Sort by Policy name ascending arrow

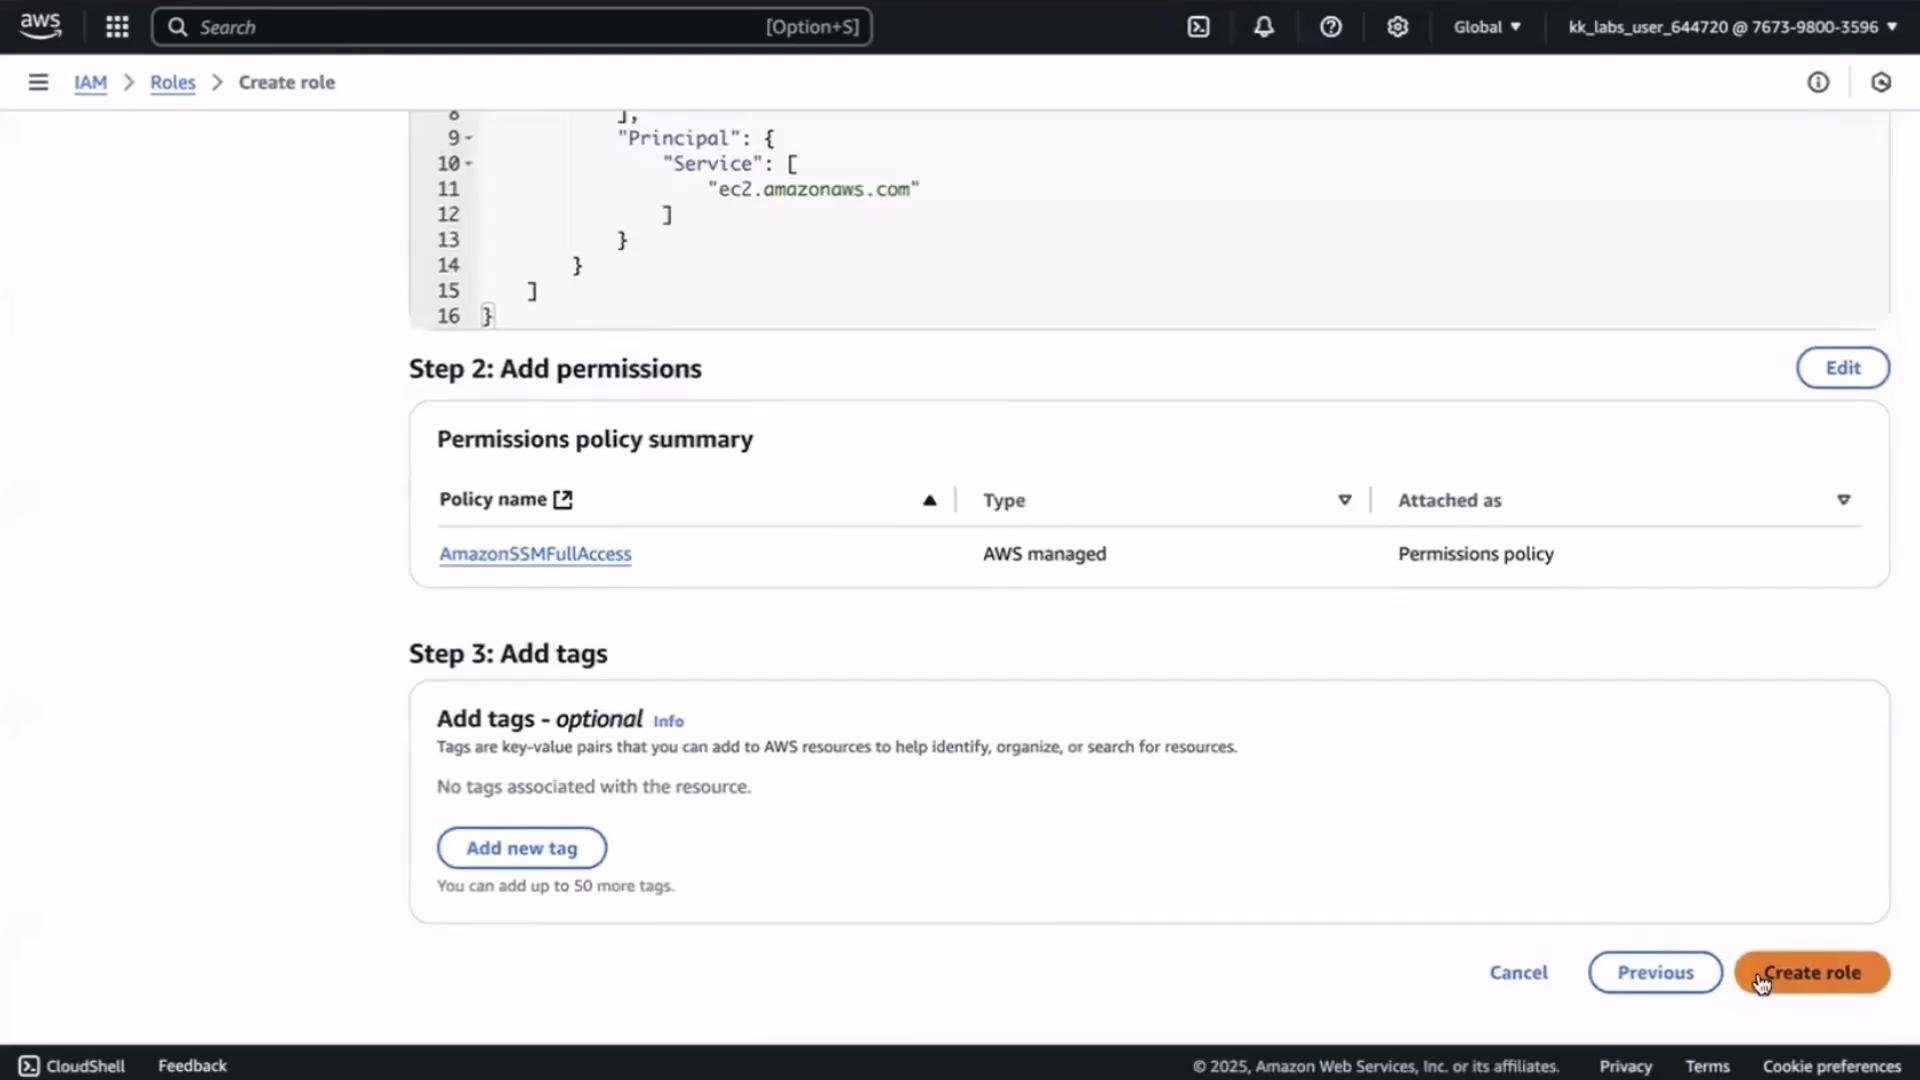[x=930, y=500]
